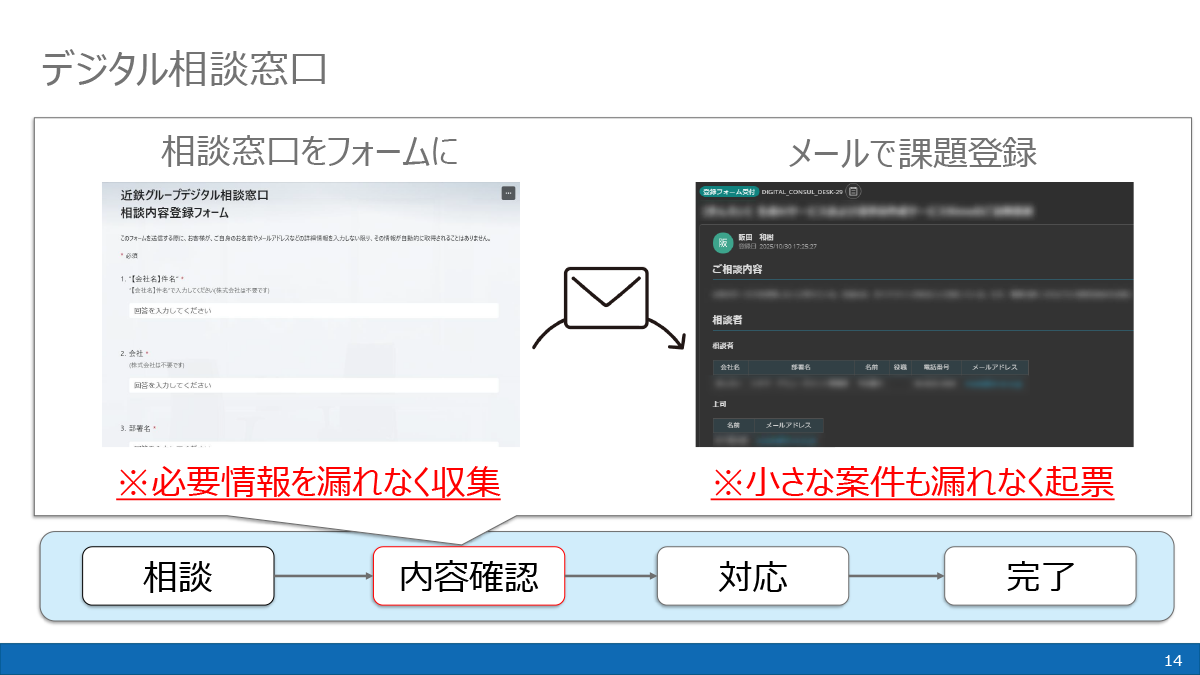Click the arrow between 相談 and 内容確認

[x=322, y=577]
